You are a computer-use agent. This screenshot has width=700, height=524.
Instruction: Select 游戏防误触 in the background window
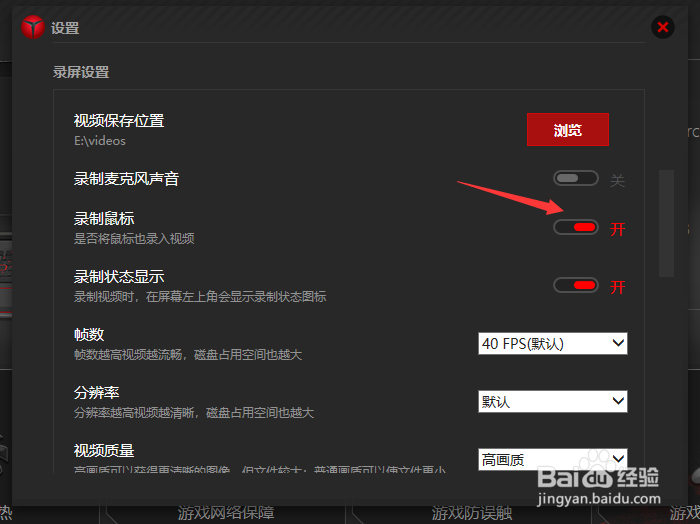[x=471, y=513]
